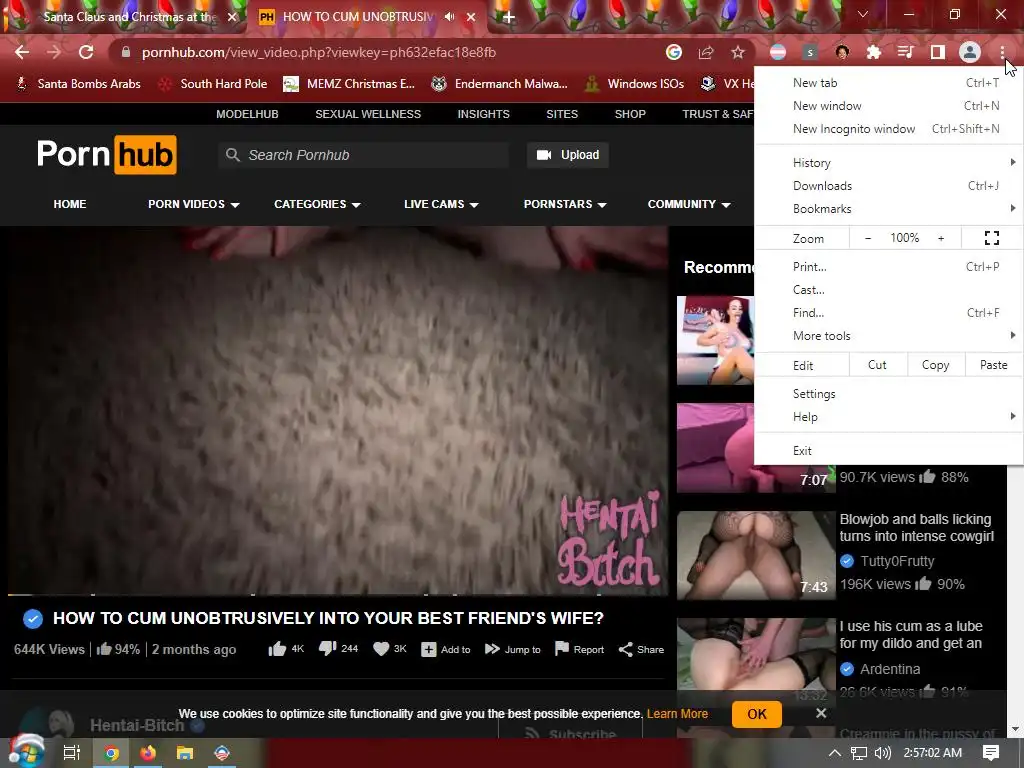
Task: Click the gray 's' extension icon
Action: [x=810, y=52]
